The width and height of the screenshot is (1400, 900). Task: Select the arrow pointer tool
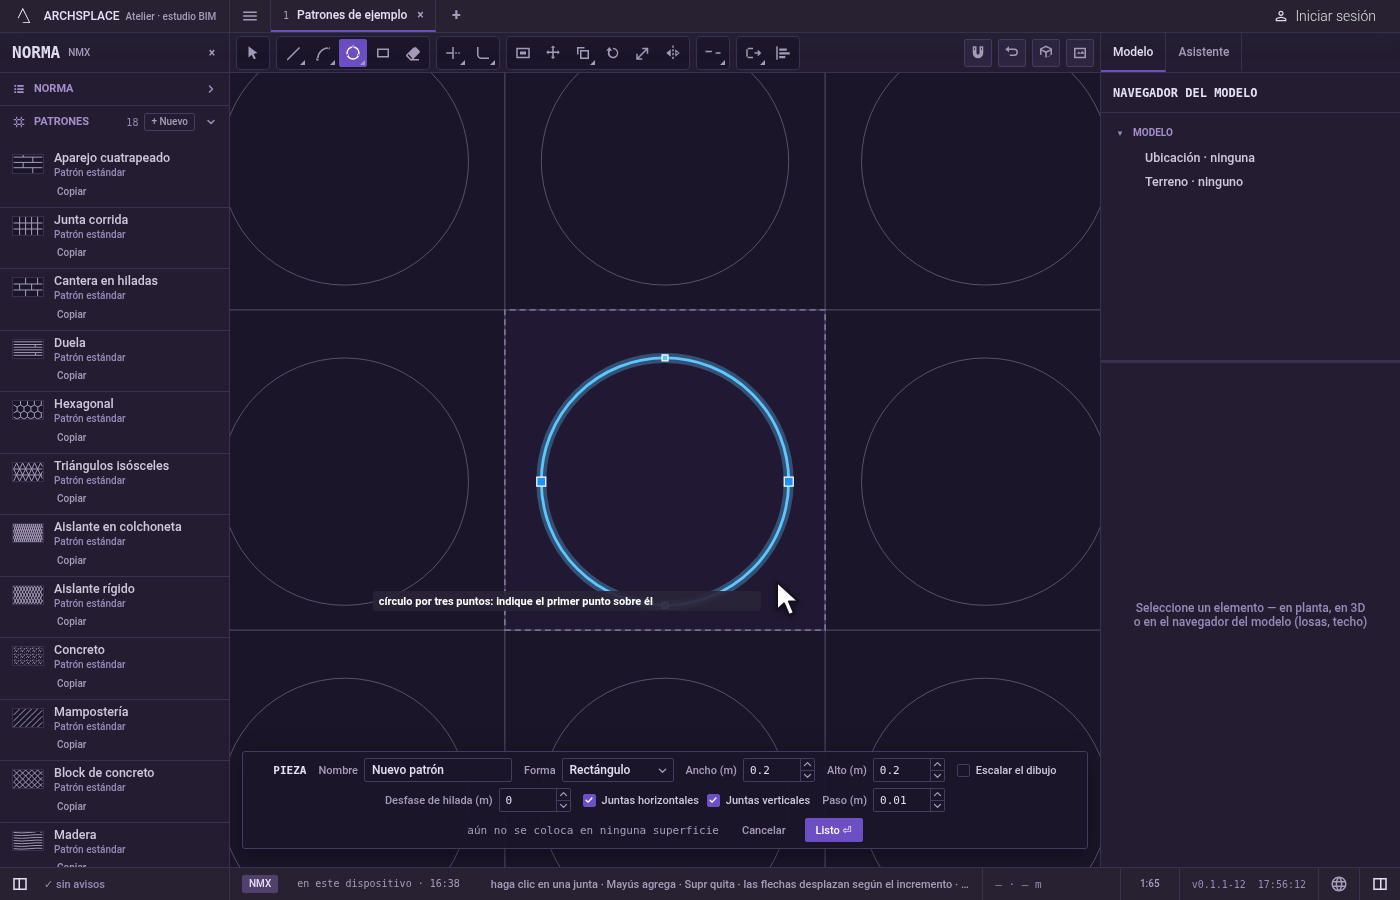253,53
